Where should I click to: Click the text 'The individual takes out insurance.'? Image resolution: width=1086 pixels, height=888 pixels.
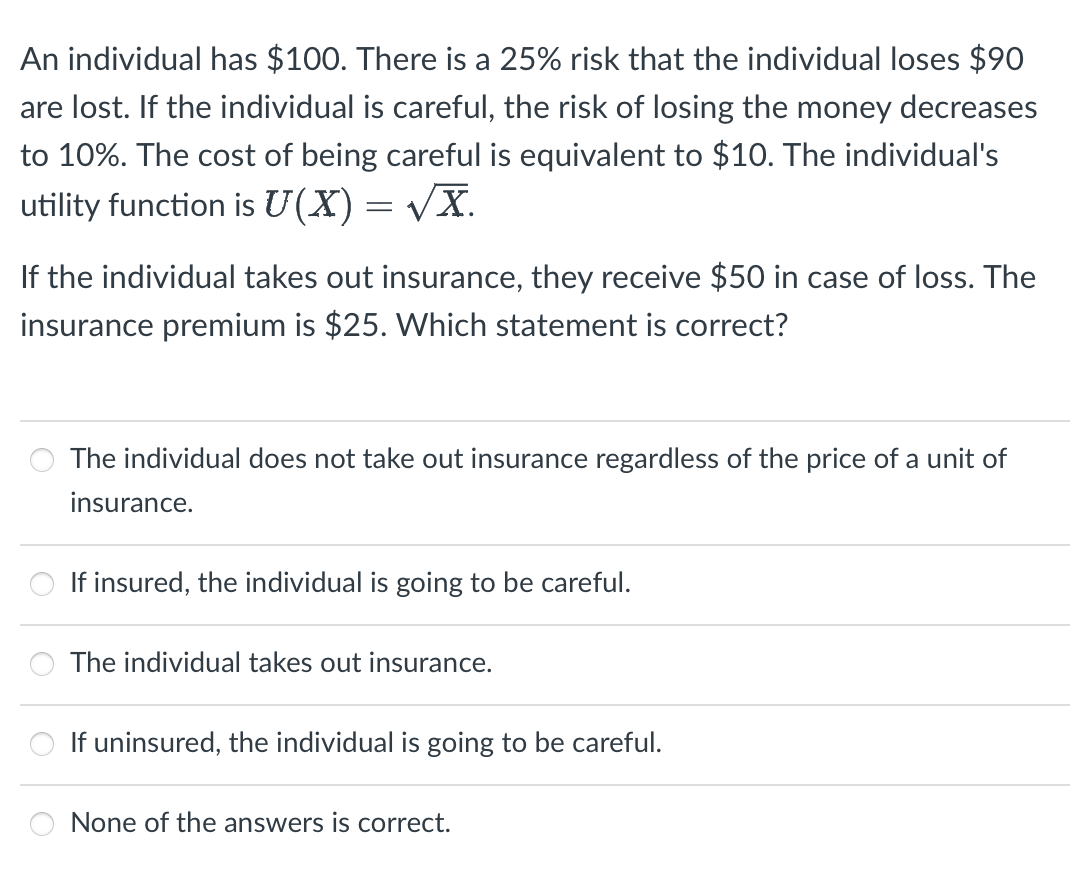[x=280, y=663]
